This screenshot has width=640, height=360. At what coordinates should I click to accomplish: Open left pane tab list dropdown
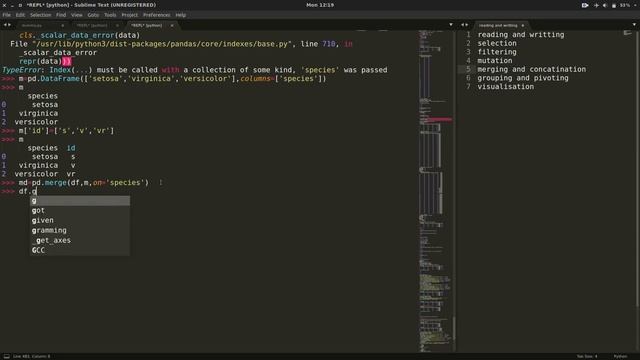[451, 25]
